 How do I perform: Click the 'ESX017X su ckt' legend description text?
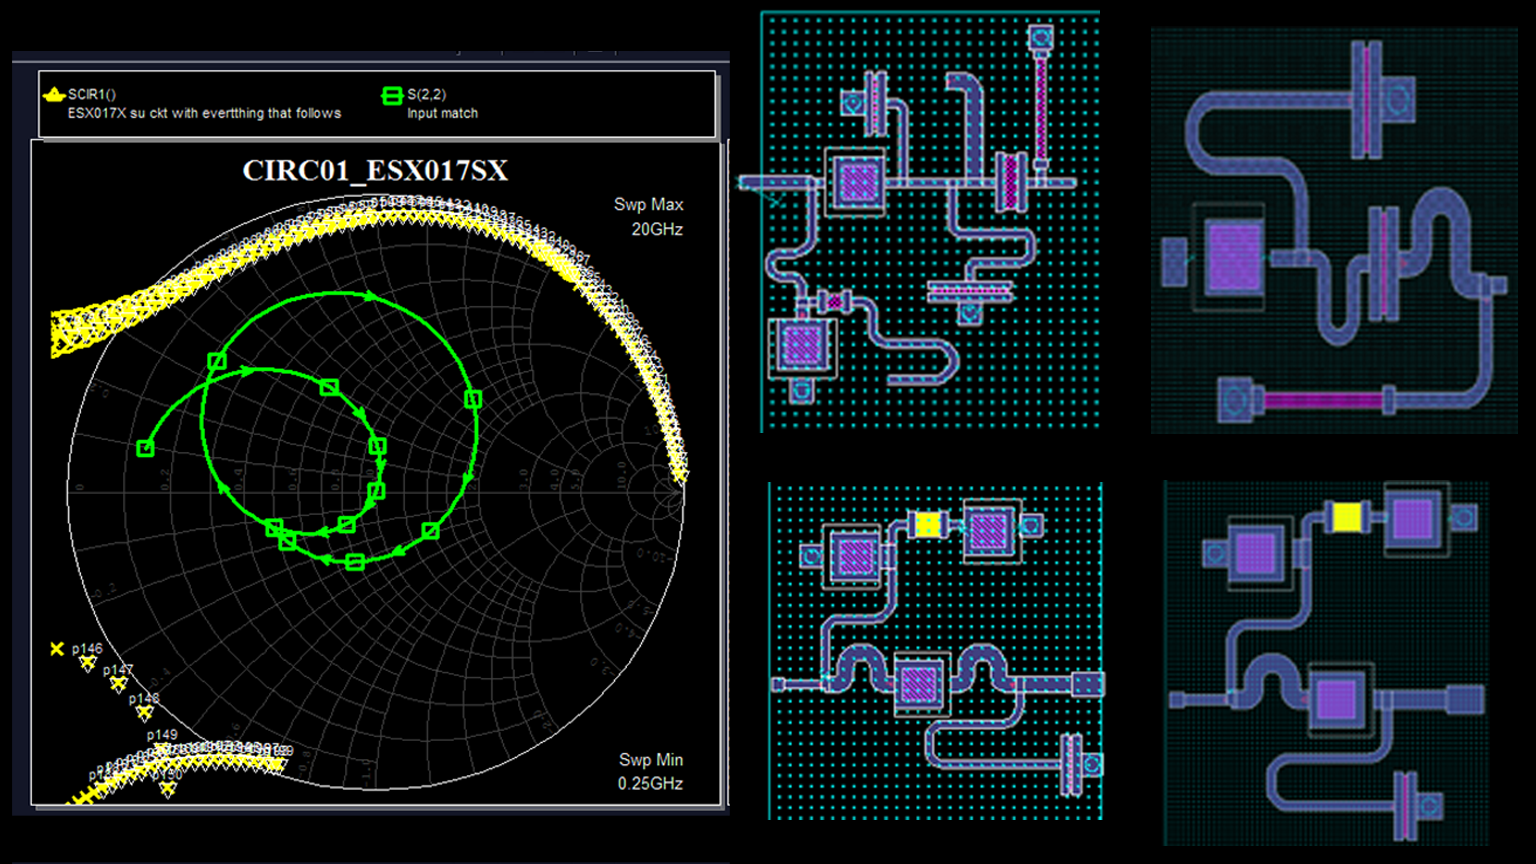(x=204, y=114)
